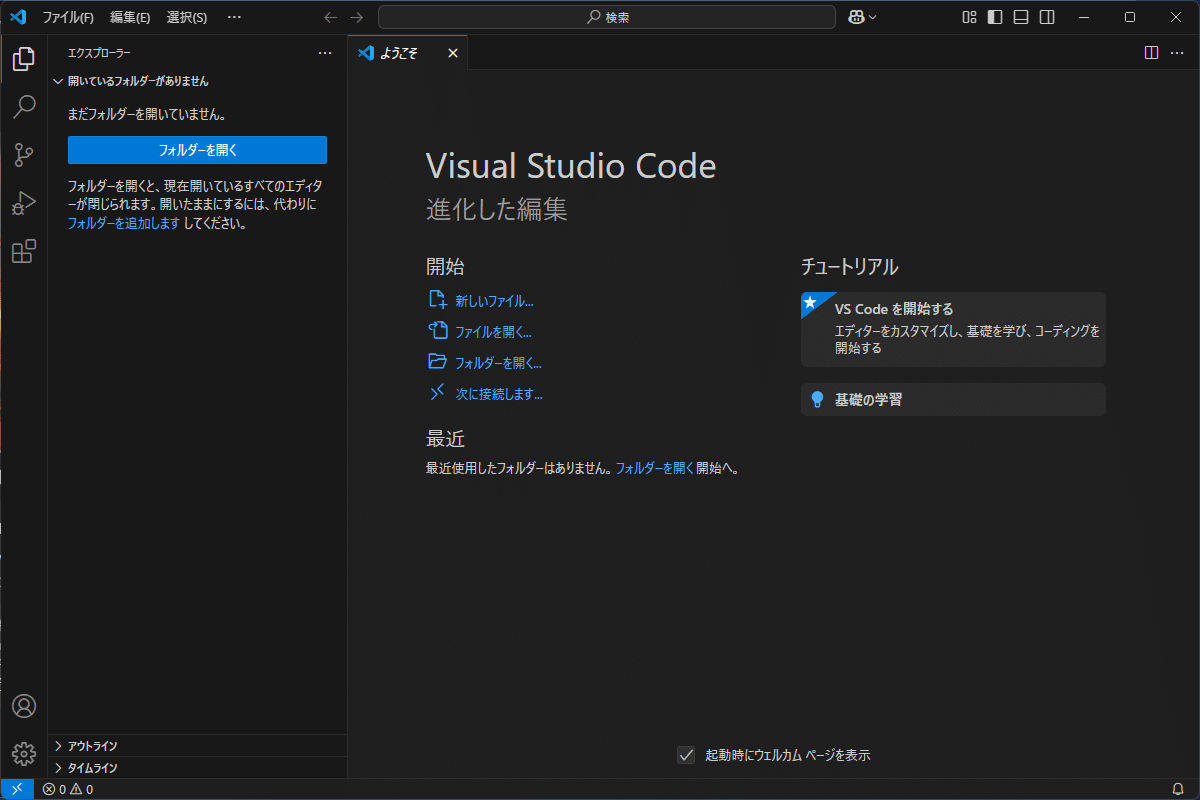The height and width of the screenshot is (800, 1200).
Task: Open the ファイル(F) menu
Action: coord(68,17)
